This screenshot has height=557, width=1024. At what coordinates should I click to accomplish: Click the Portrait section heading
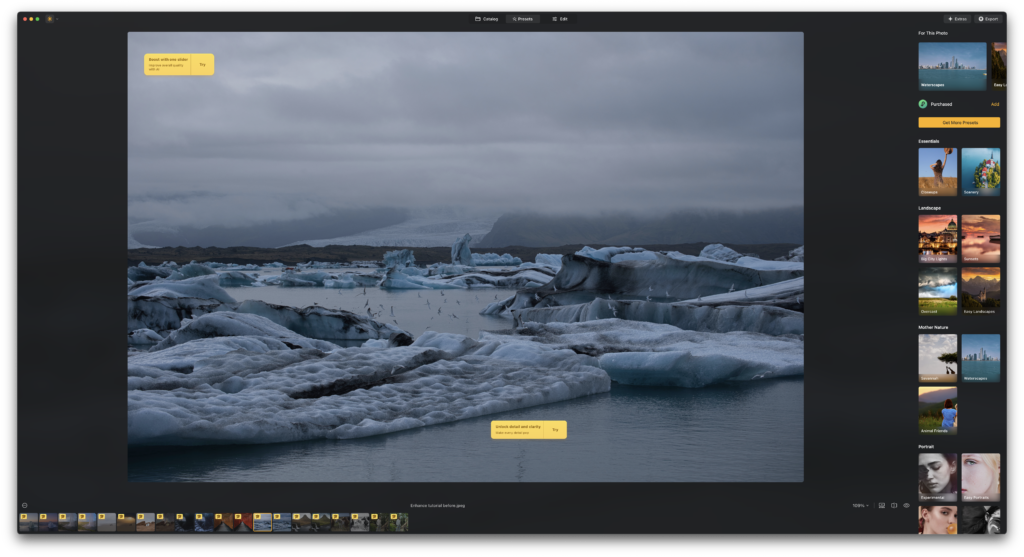tap(926, 447)
